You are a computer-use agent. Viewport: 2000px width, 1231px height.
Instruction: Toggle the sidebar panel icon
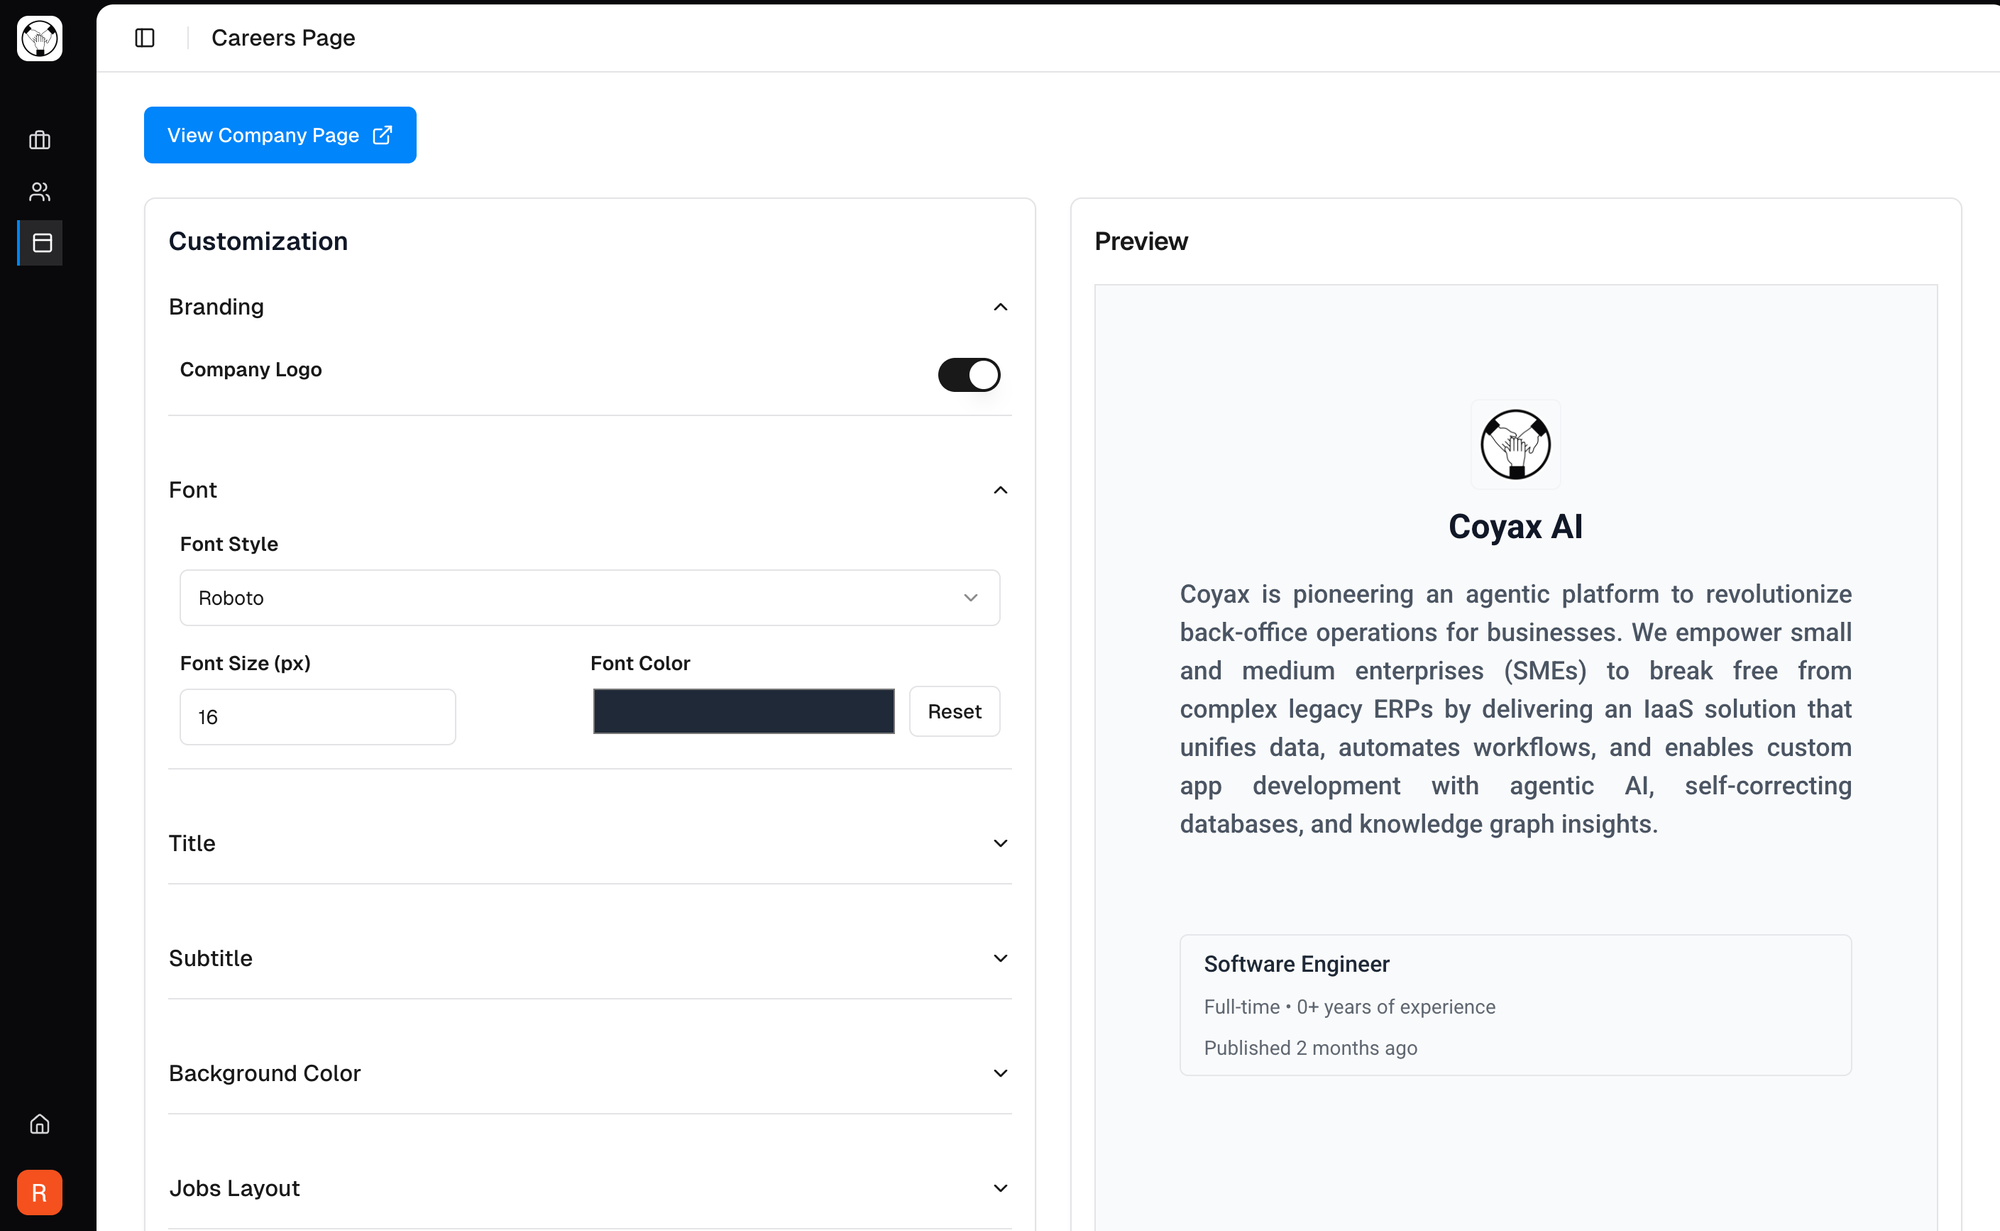(x=145, y=38)
